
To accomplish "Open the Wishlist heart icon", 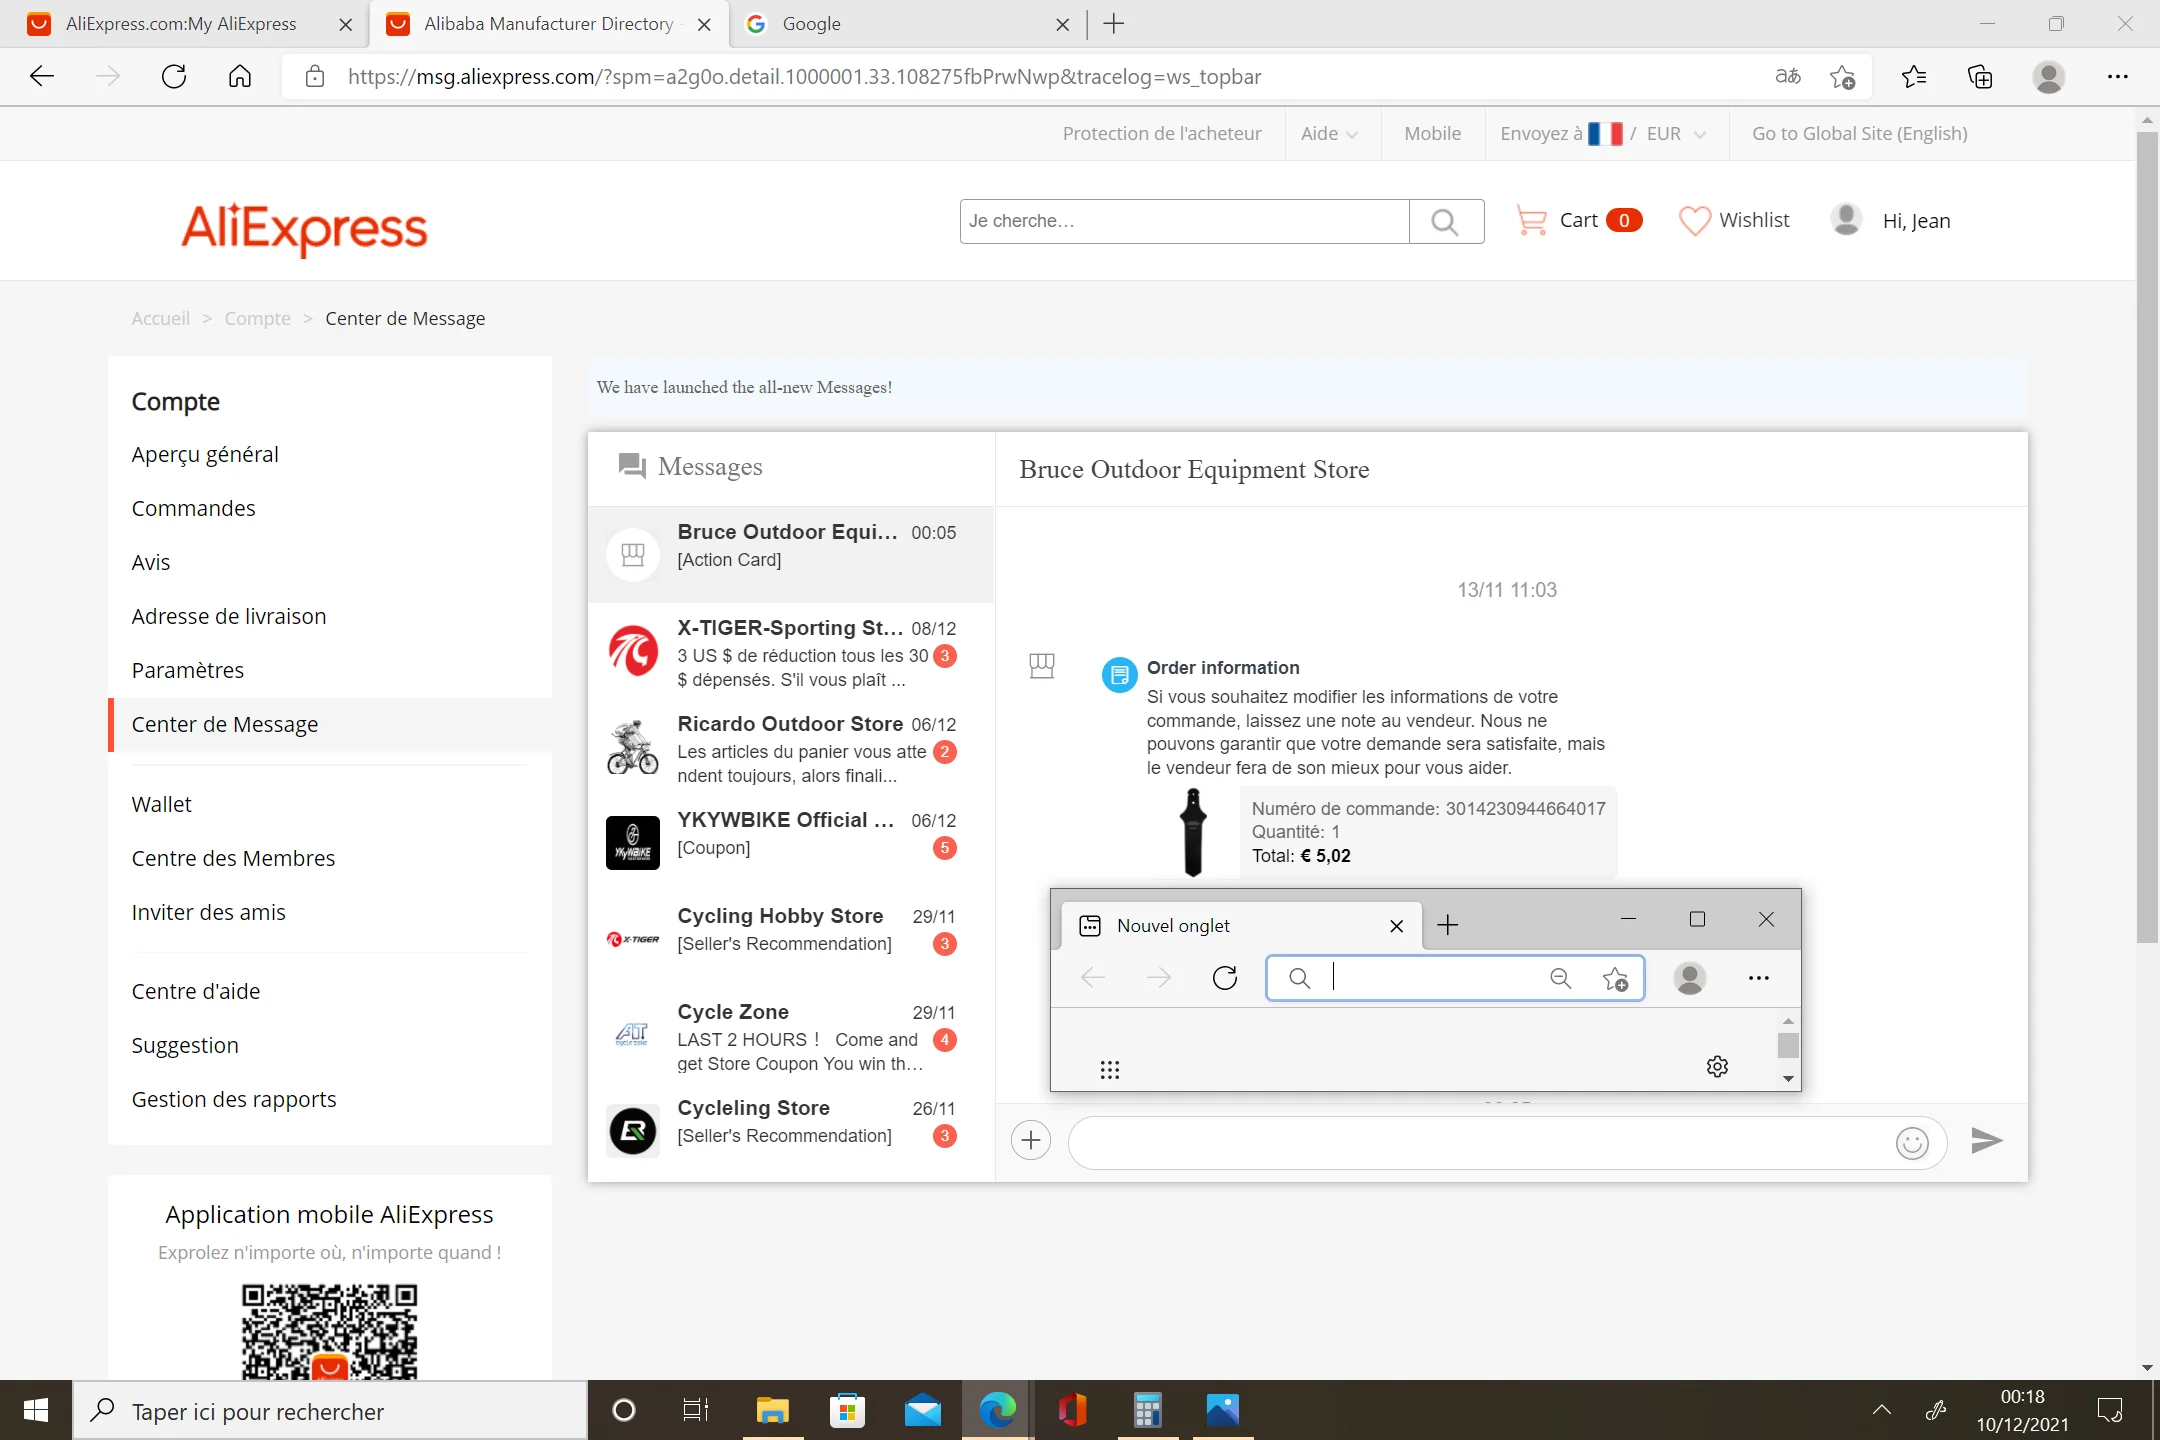I will 1694,220.
